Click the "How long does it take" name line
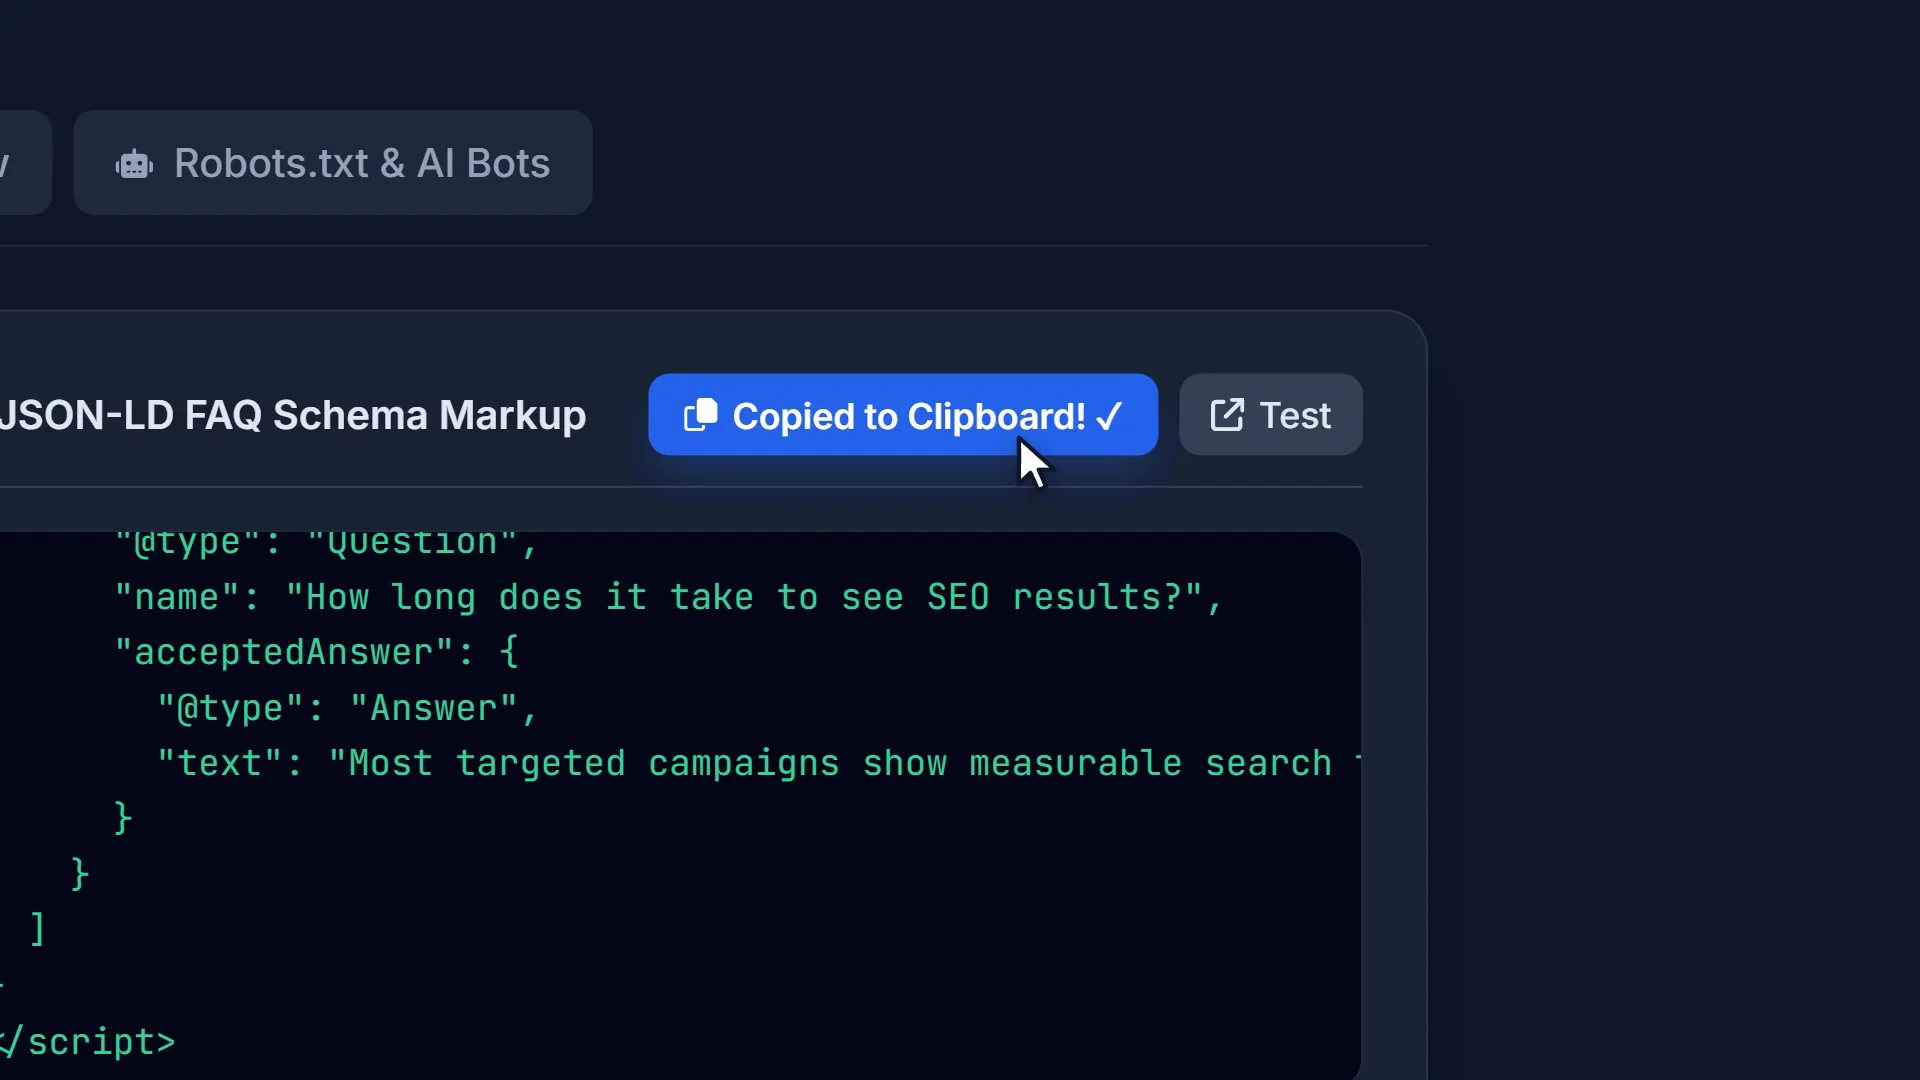 [668, 597]
